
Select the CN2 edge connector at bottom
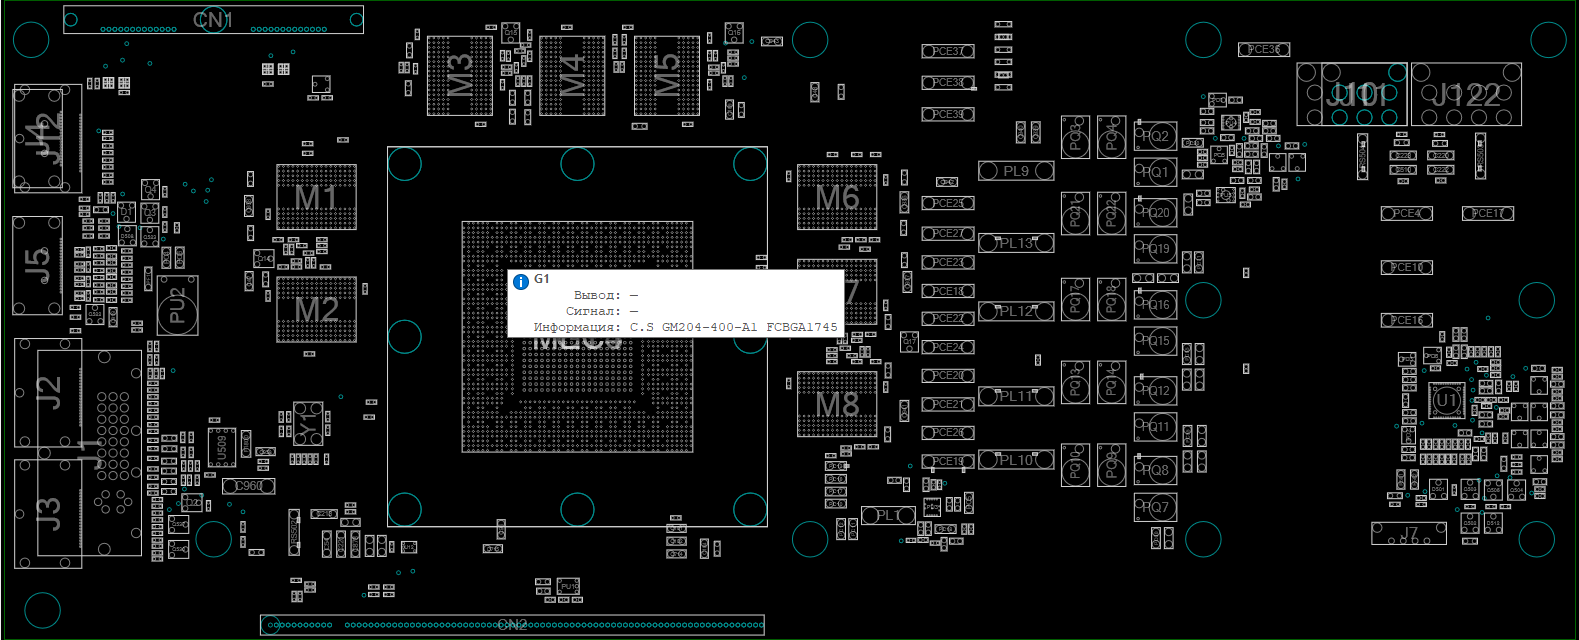(x=512, y=625)
